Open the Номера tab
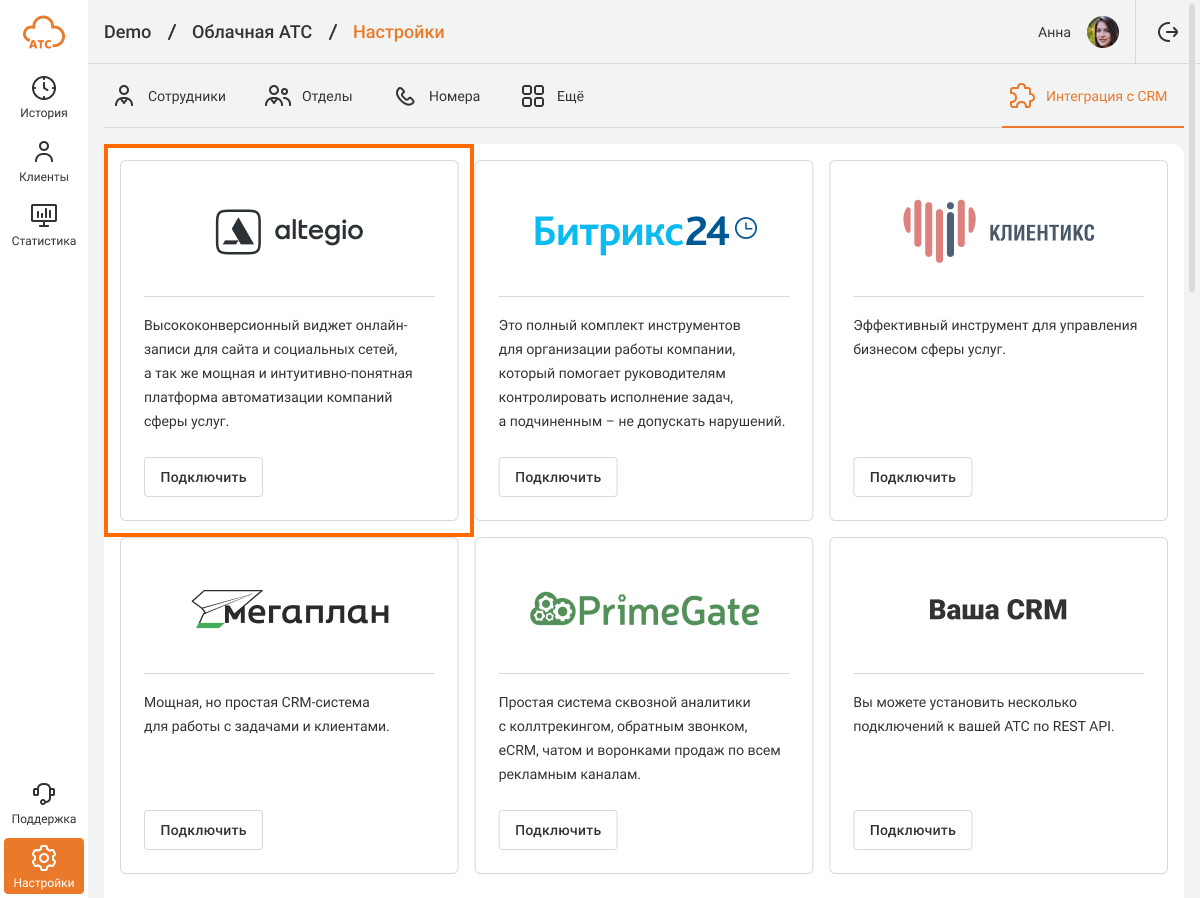 [x=438, y=97]
